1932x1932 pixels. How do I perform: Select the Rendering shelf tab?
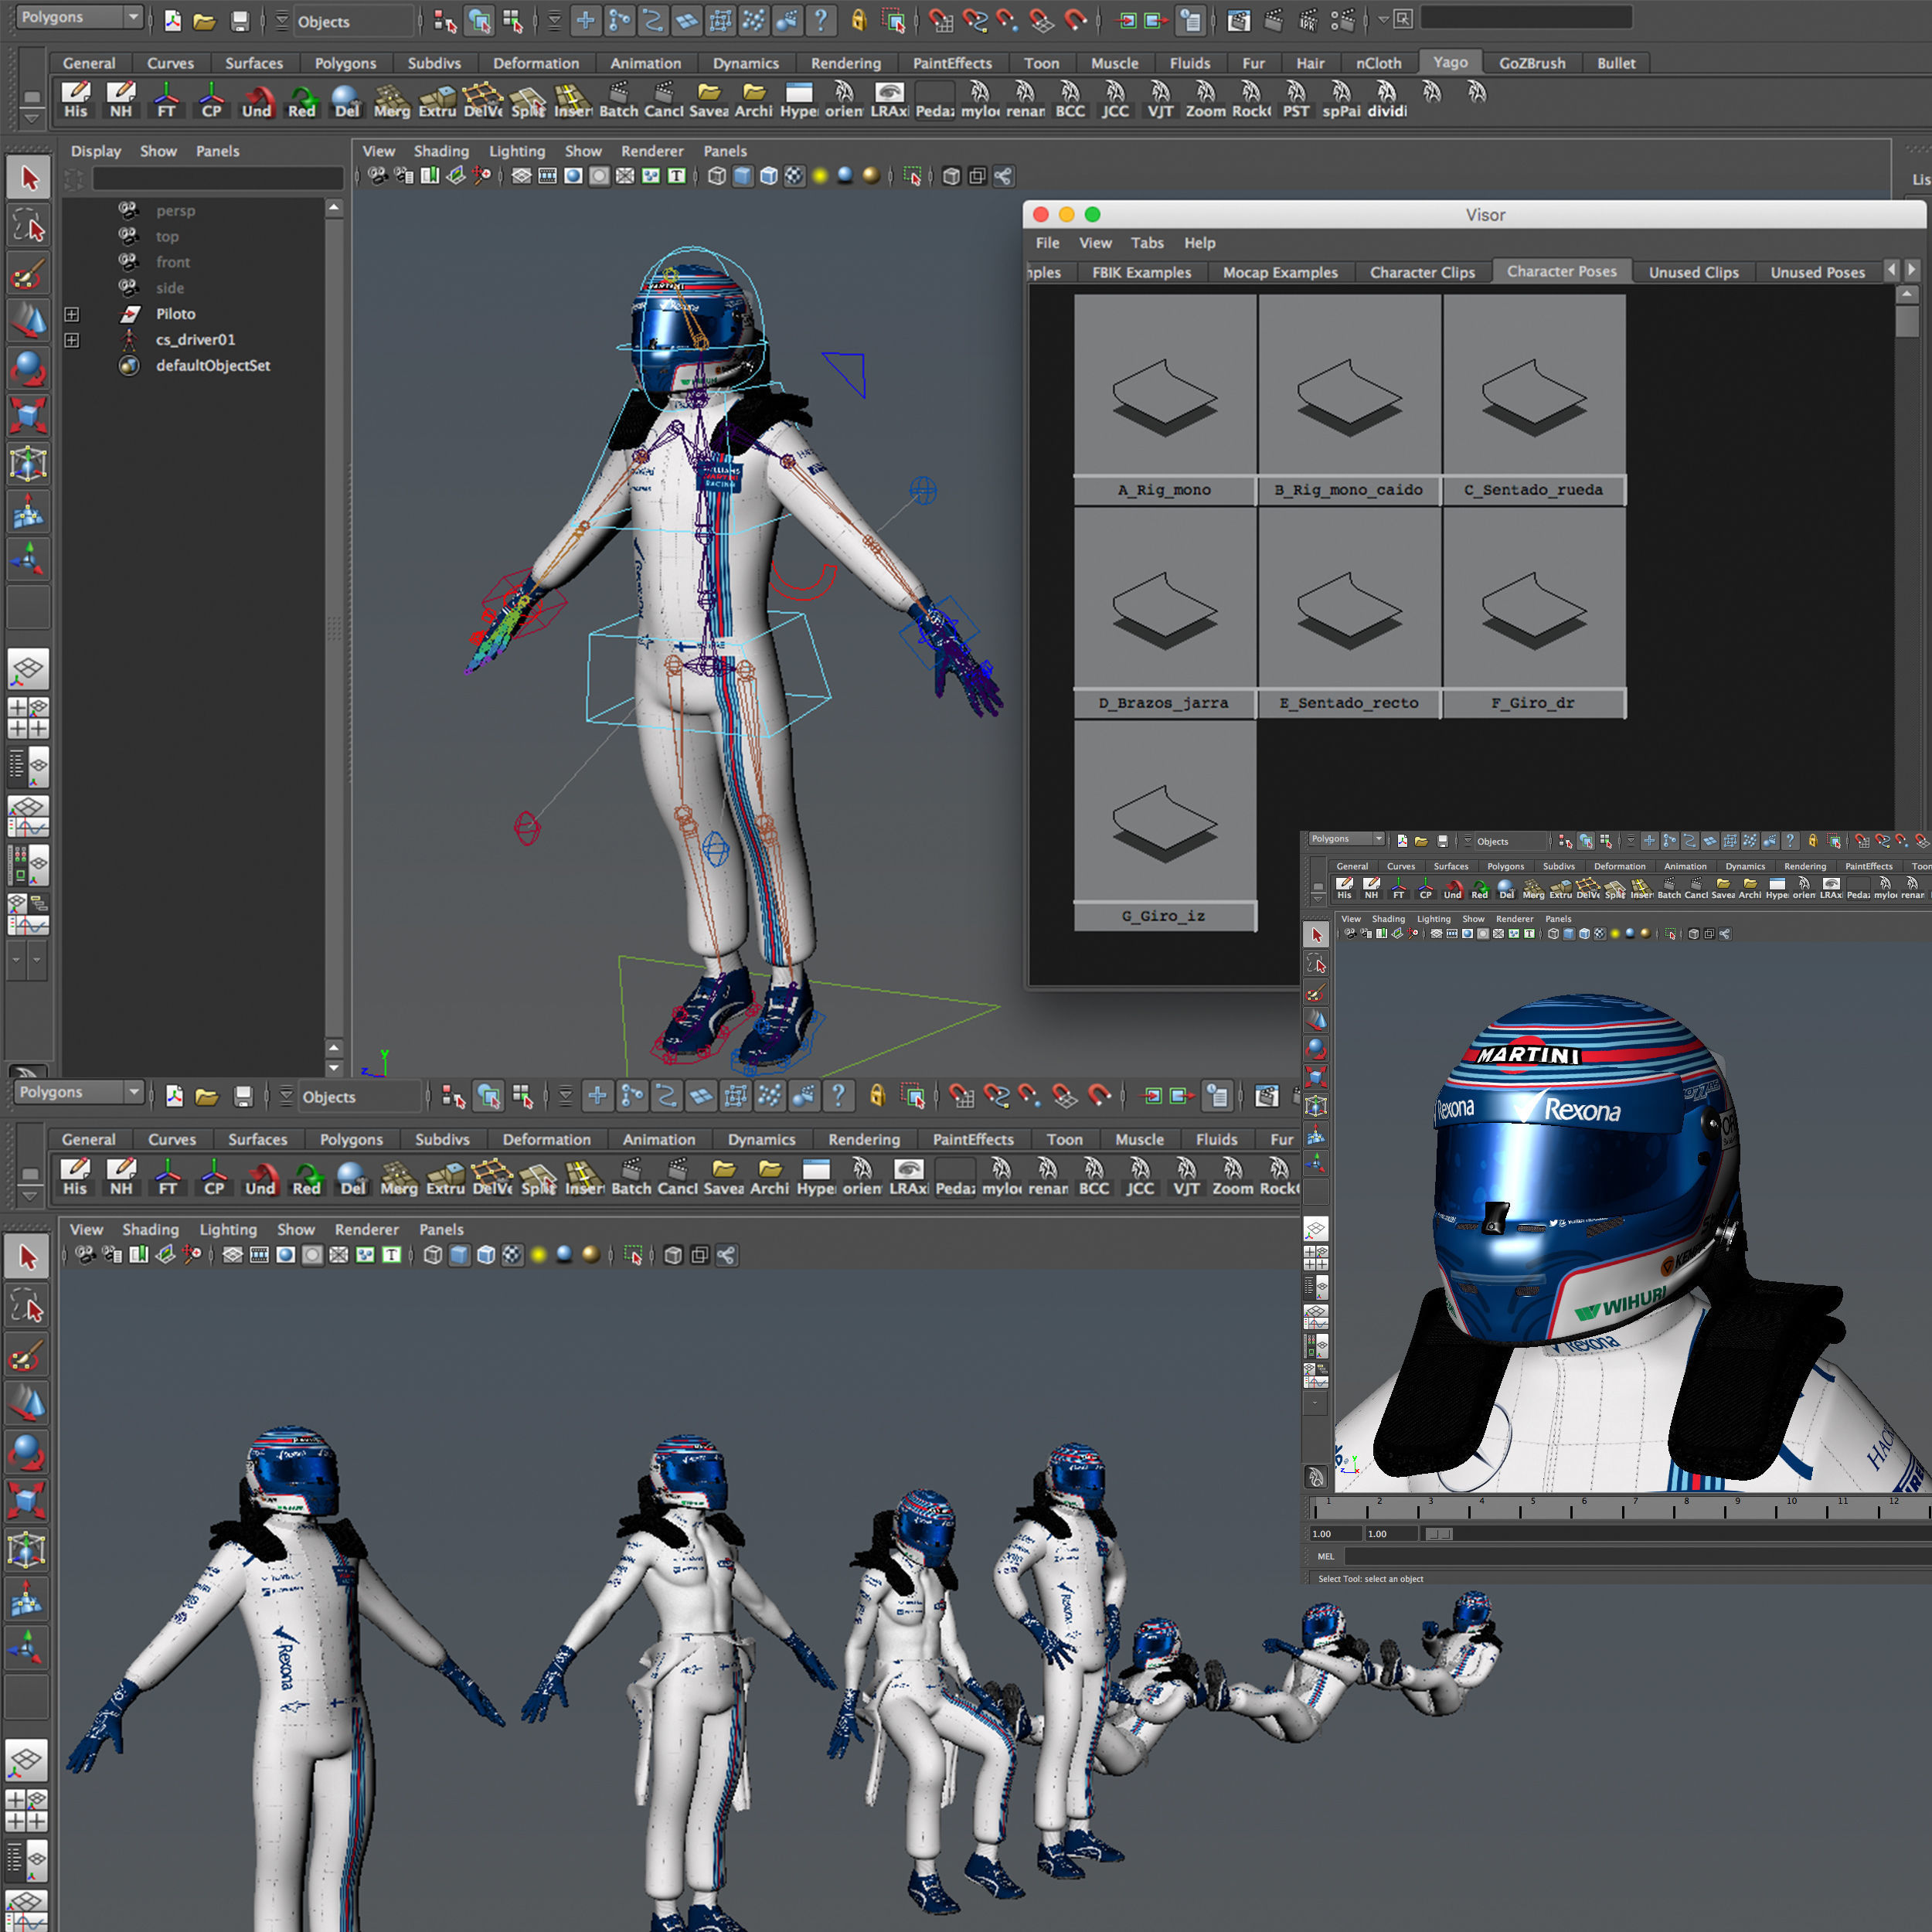[x=845, y=63]
